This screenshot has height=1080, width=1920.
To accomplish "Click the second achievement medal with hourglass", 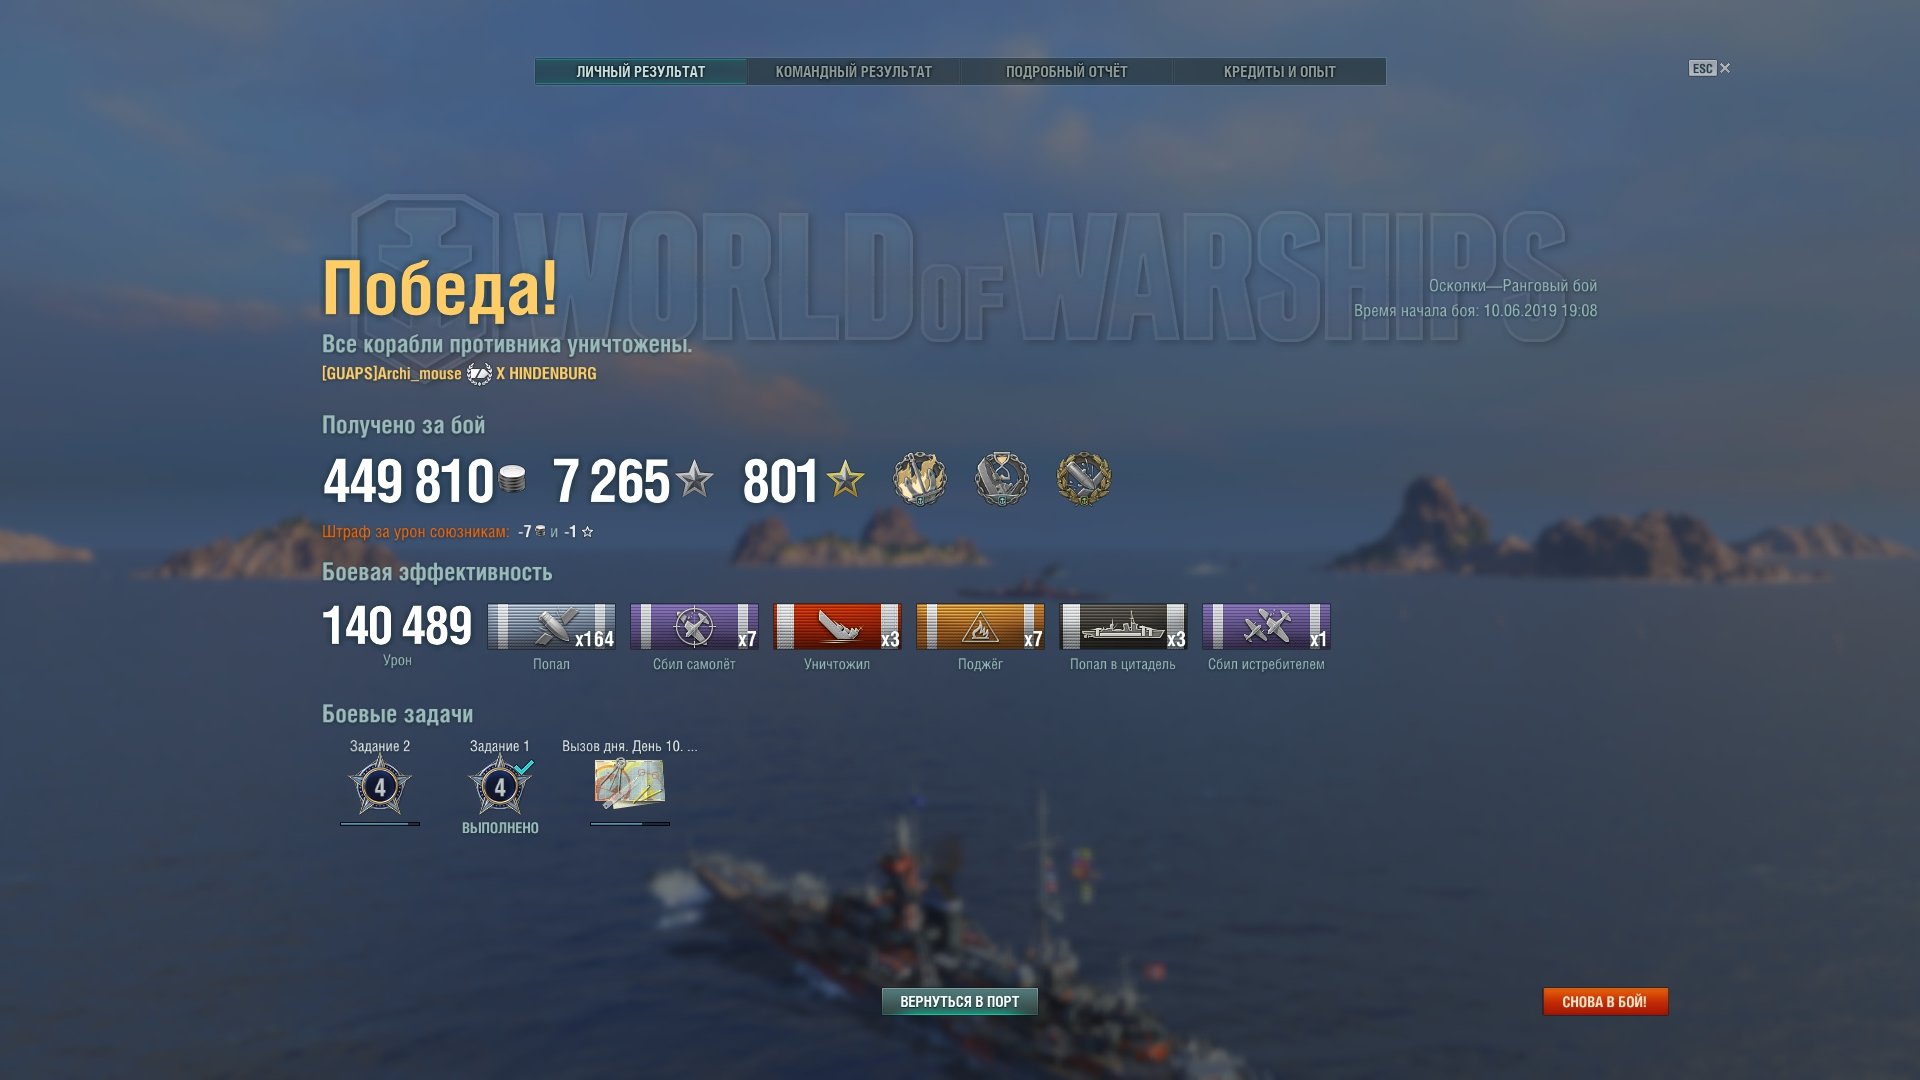I will click(1001, 478).
